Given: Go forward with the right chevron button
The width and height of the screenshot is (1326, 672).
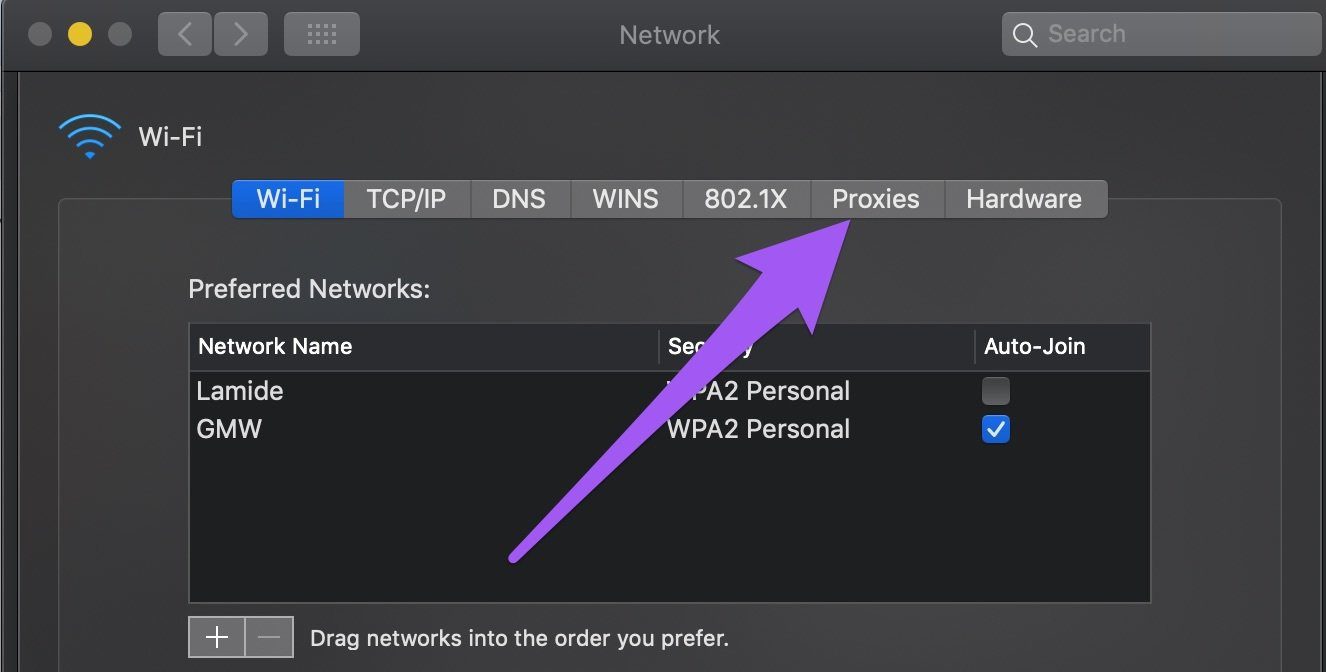Looking at the screenshot, I should 239,35.
